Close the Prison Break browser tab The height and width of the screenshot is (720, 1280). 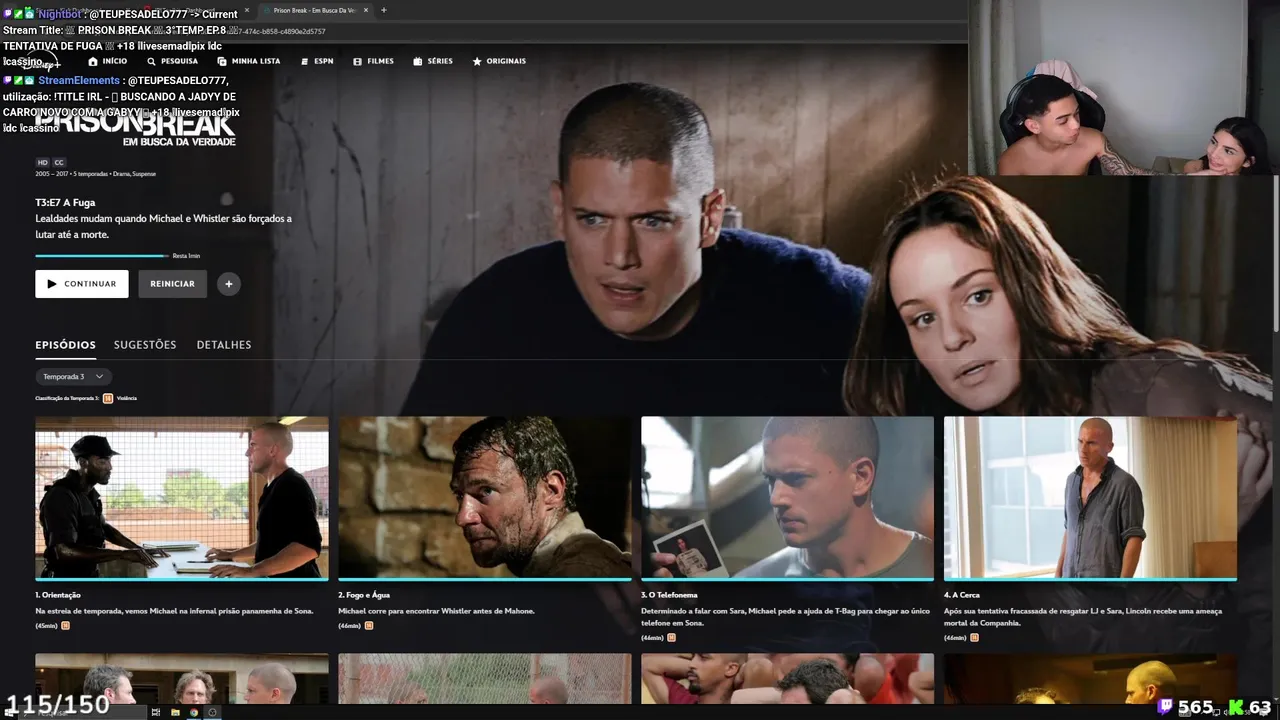366,10
